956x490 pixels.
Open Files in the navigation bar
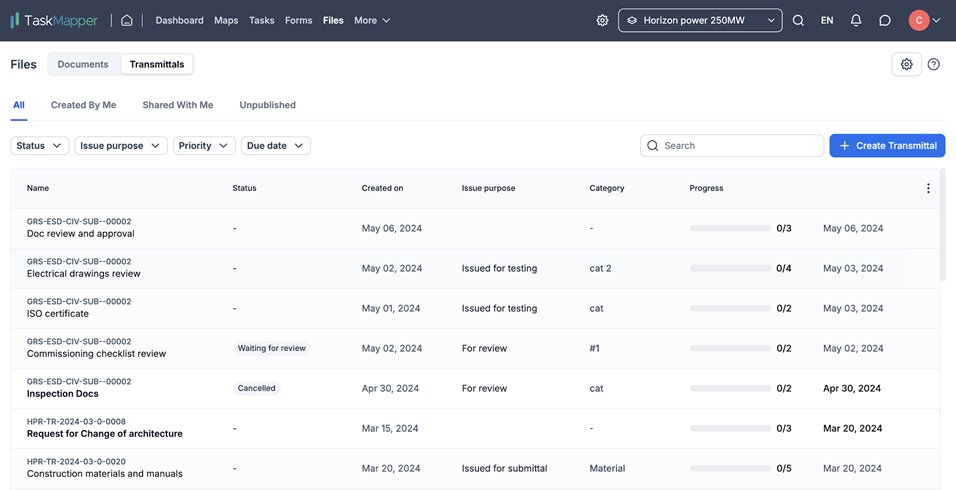334,20
